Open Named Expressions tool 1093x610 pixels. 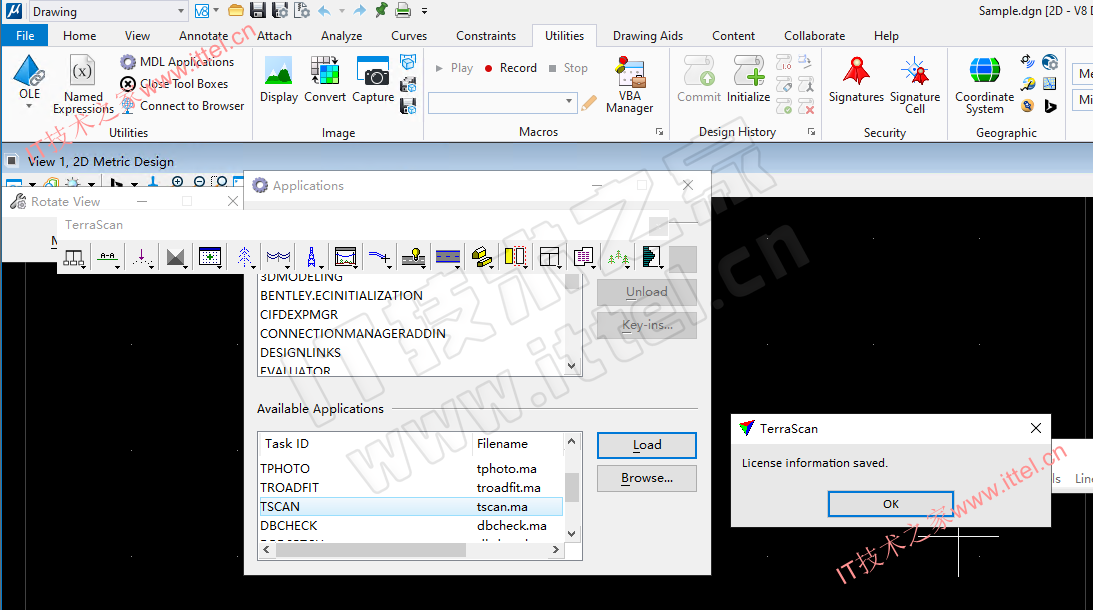83,84
